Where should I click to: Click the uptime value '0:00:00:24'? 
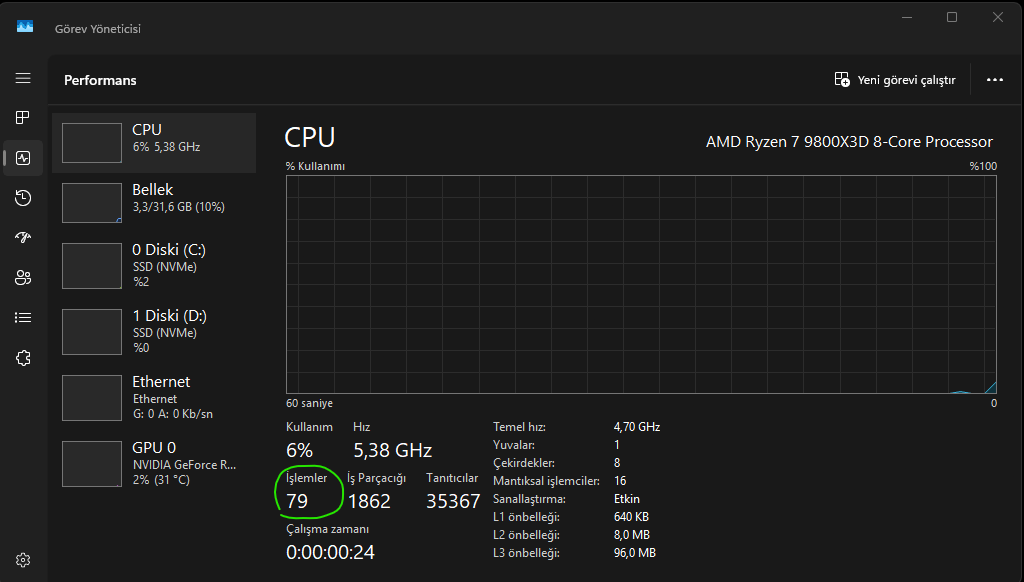[330, 553]
